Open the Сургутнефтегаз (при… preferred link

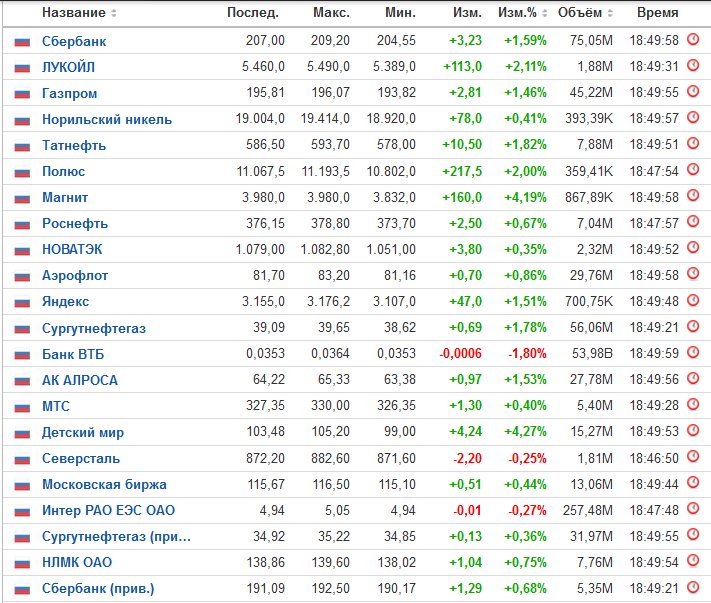coord(117,536)
